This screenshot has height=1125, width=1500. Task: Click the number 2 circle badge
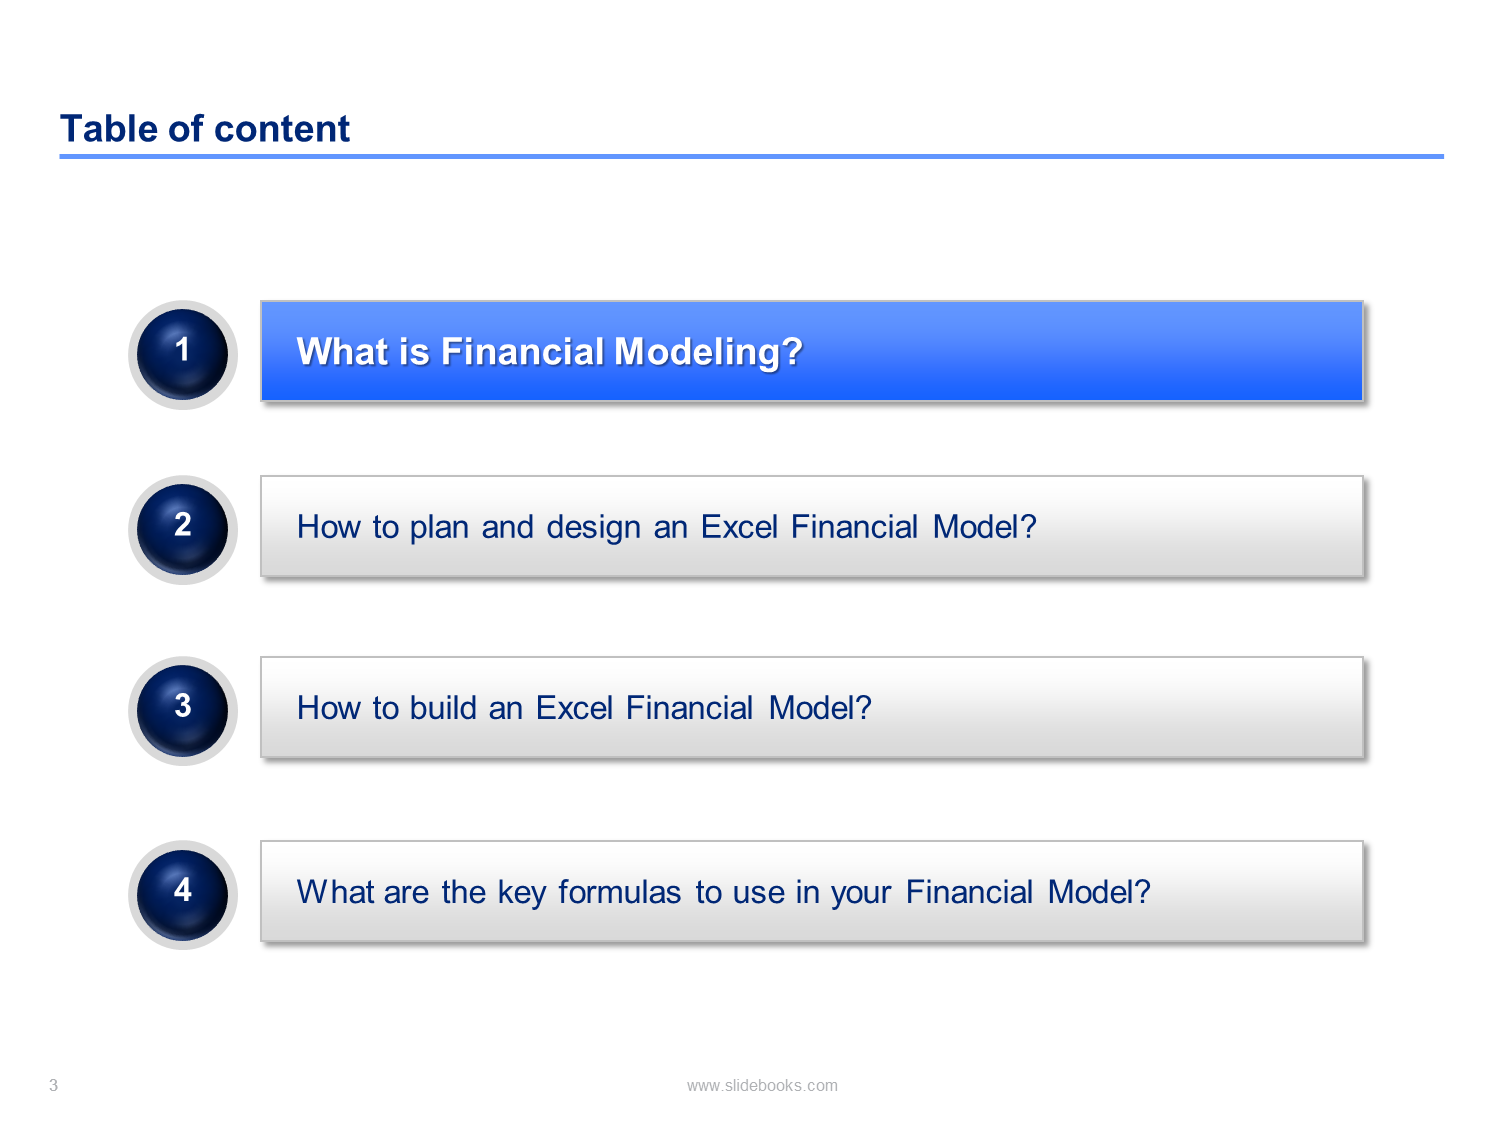(183, 529)
